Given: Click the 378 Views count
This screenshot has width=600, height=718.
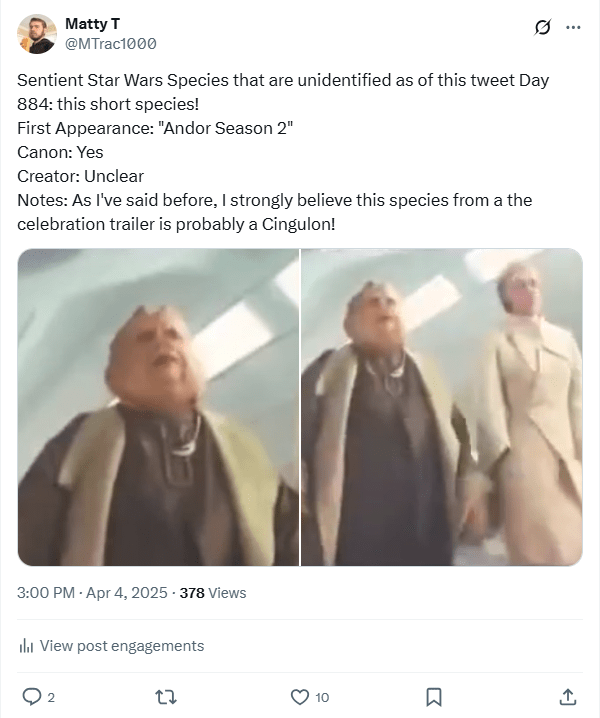Looking at the screenshot, I should (212, 593).
